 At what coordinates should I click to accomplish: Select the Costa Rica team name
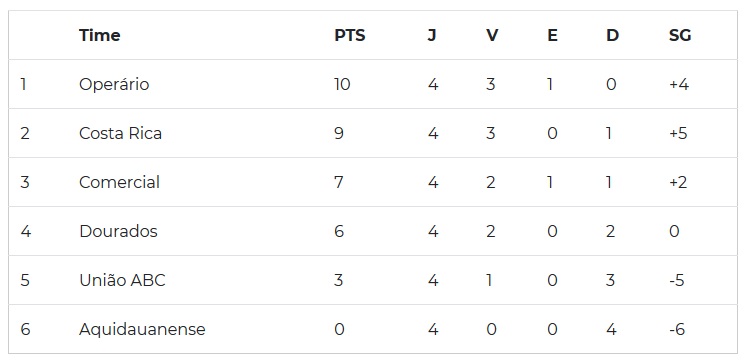pos(120,133)
